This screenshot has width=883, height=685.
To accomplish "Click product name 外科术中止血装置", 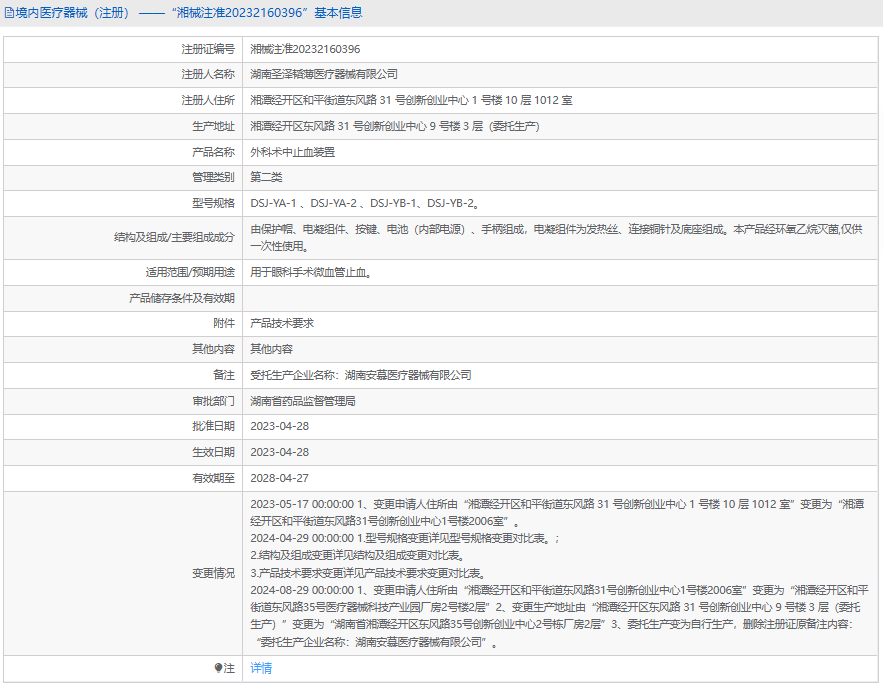I will pyautogui.click(x=292, y=152).
